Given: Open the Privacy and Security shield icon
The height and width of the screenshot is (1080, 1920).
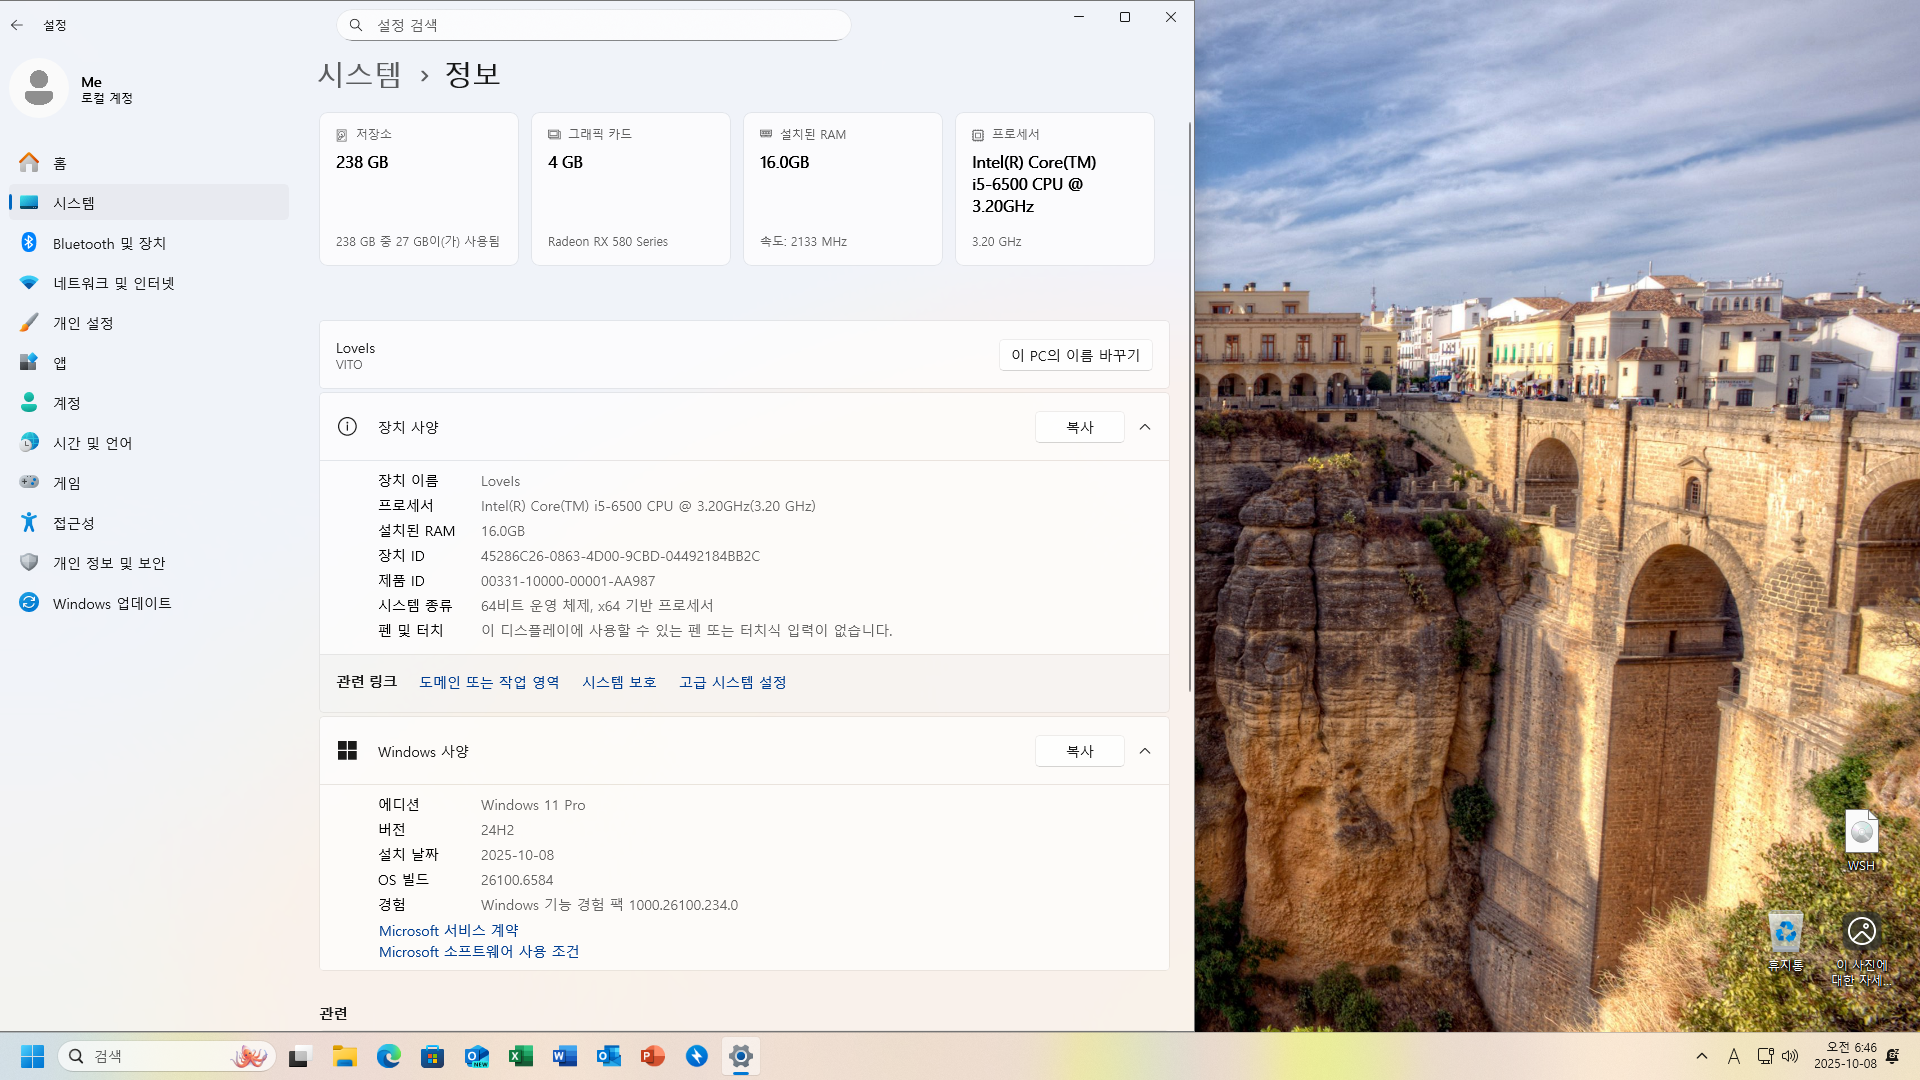Looking at the screenshot, I should [x=29, y=563].
